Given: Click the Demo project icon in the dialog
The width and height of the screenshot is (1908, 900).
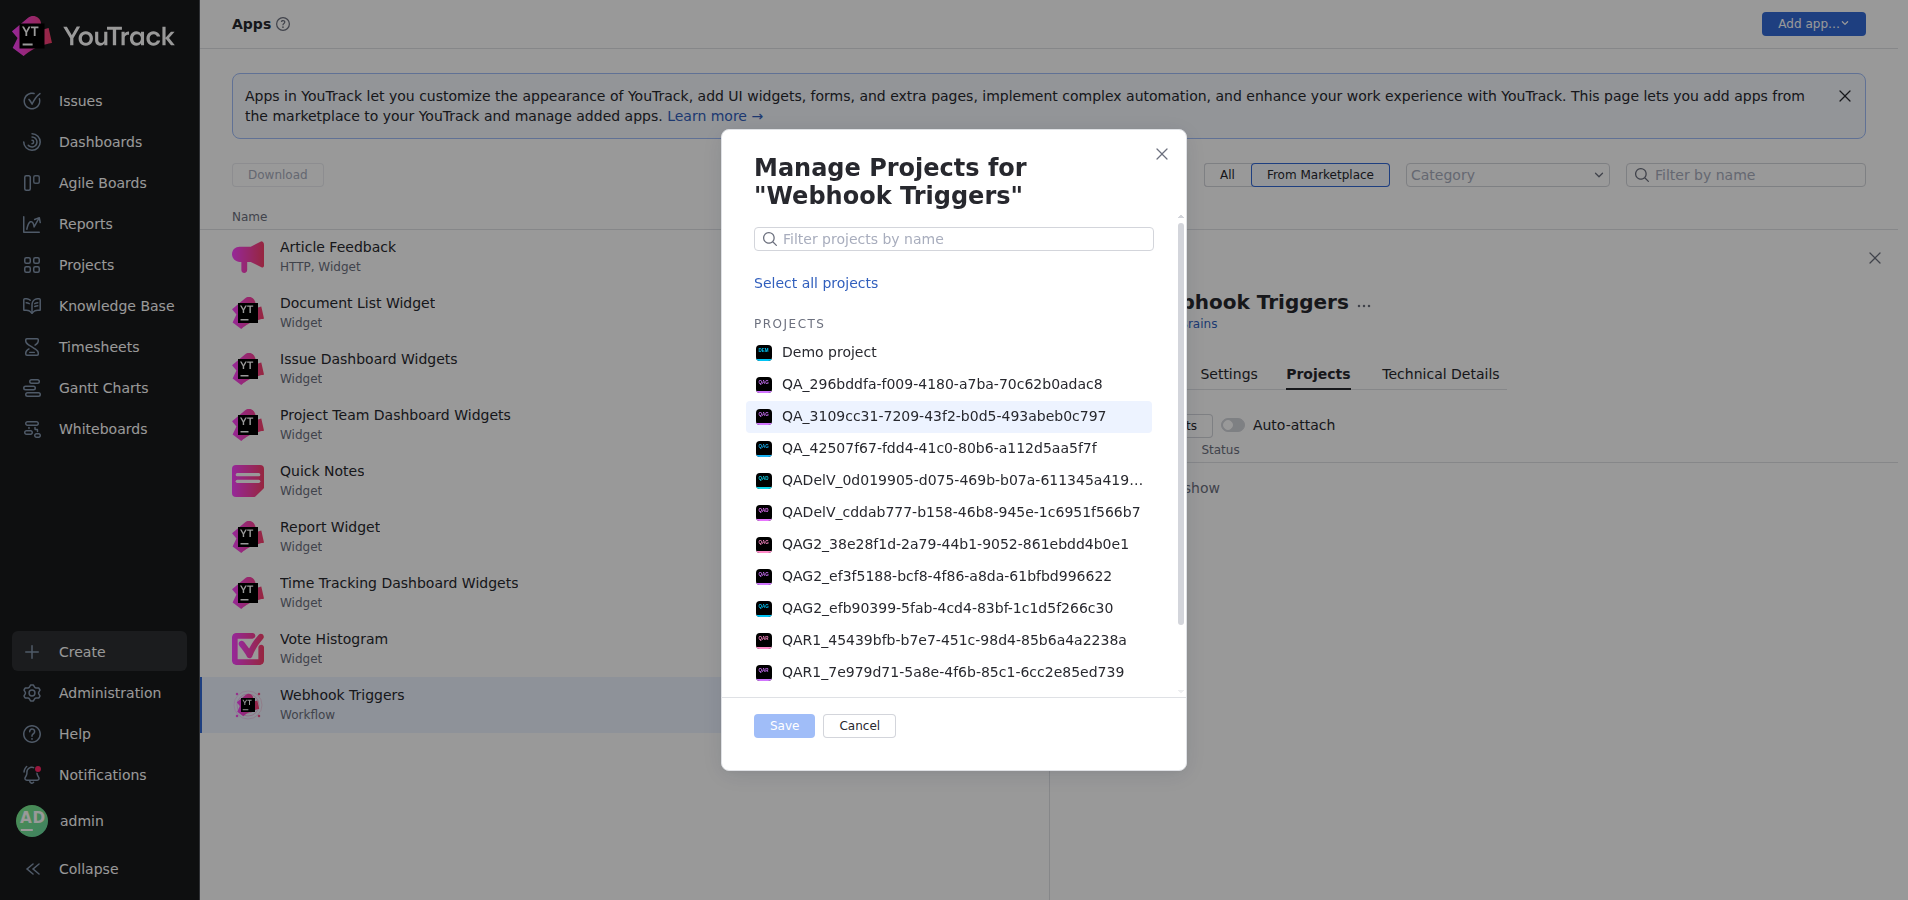Looking at the screenshot, I should coord(764,352).
